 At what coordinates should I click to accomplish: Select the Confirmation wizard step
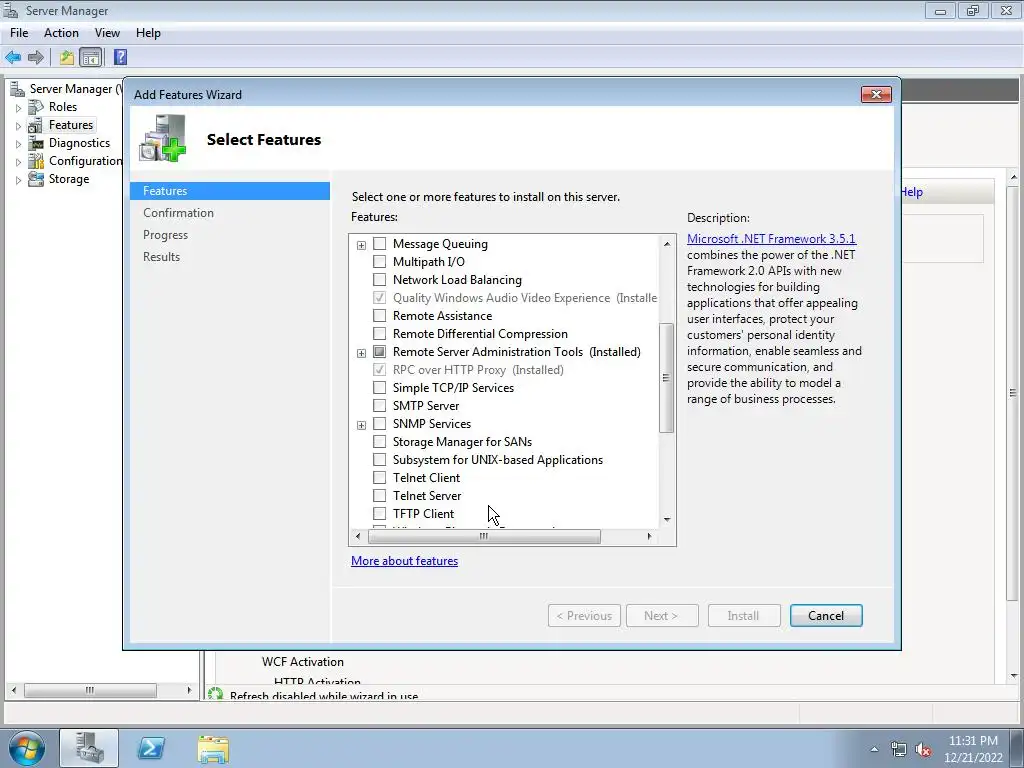pyautogui.click(x=178, y=213)
